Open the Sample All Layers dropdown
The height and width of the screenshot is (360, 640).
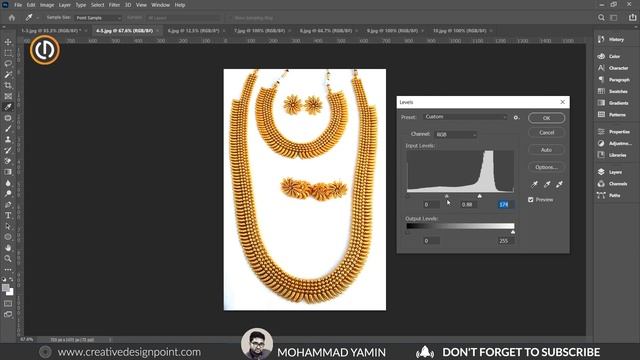(184, 18)
